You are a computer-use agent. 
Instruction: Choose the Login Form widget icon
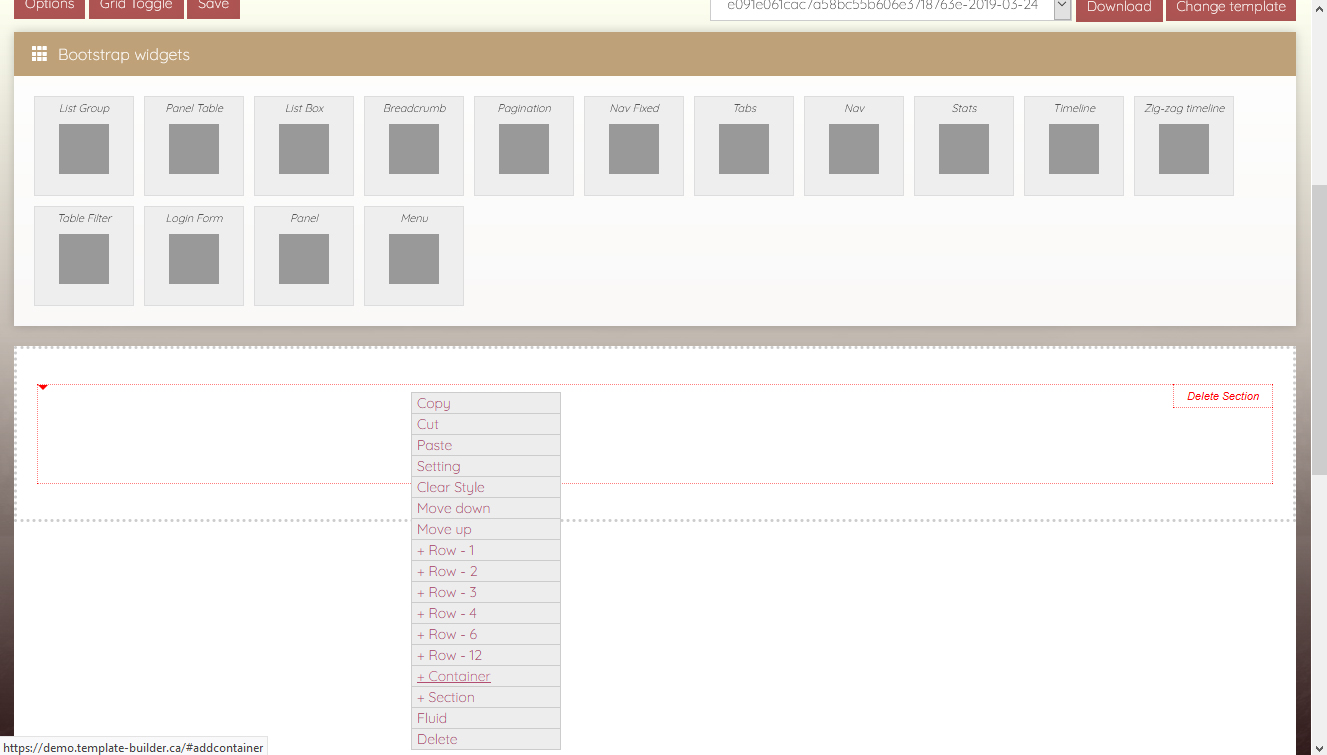[x=194, y=258]
